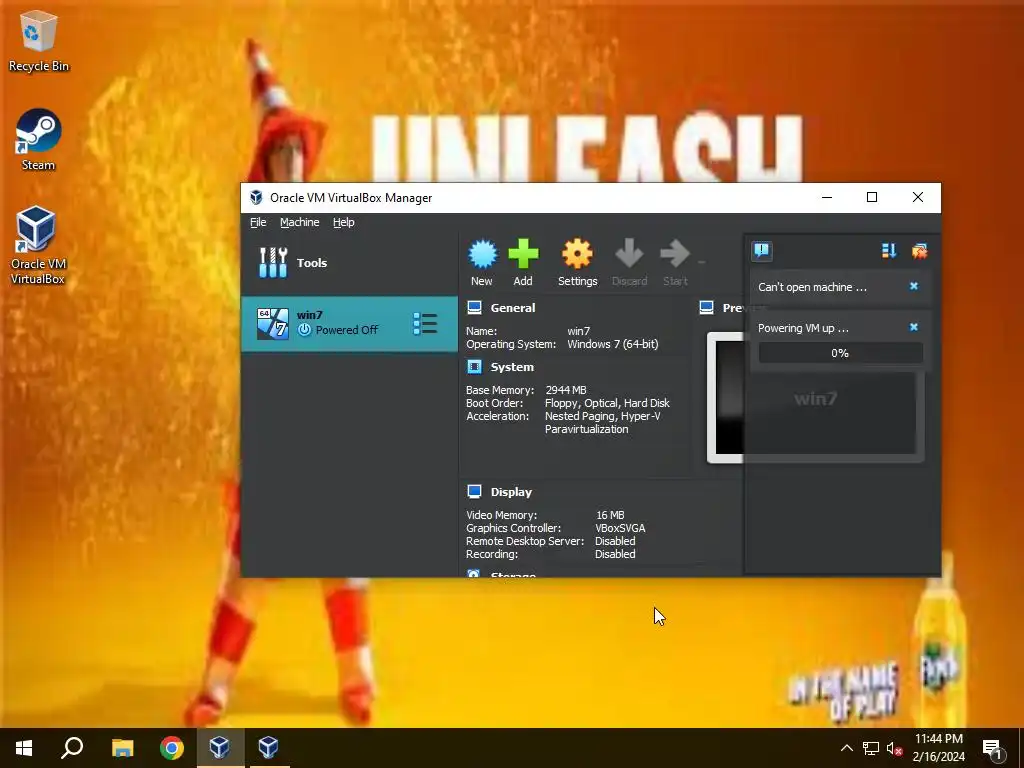Click the muted volume tray icon

(894, 748)
